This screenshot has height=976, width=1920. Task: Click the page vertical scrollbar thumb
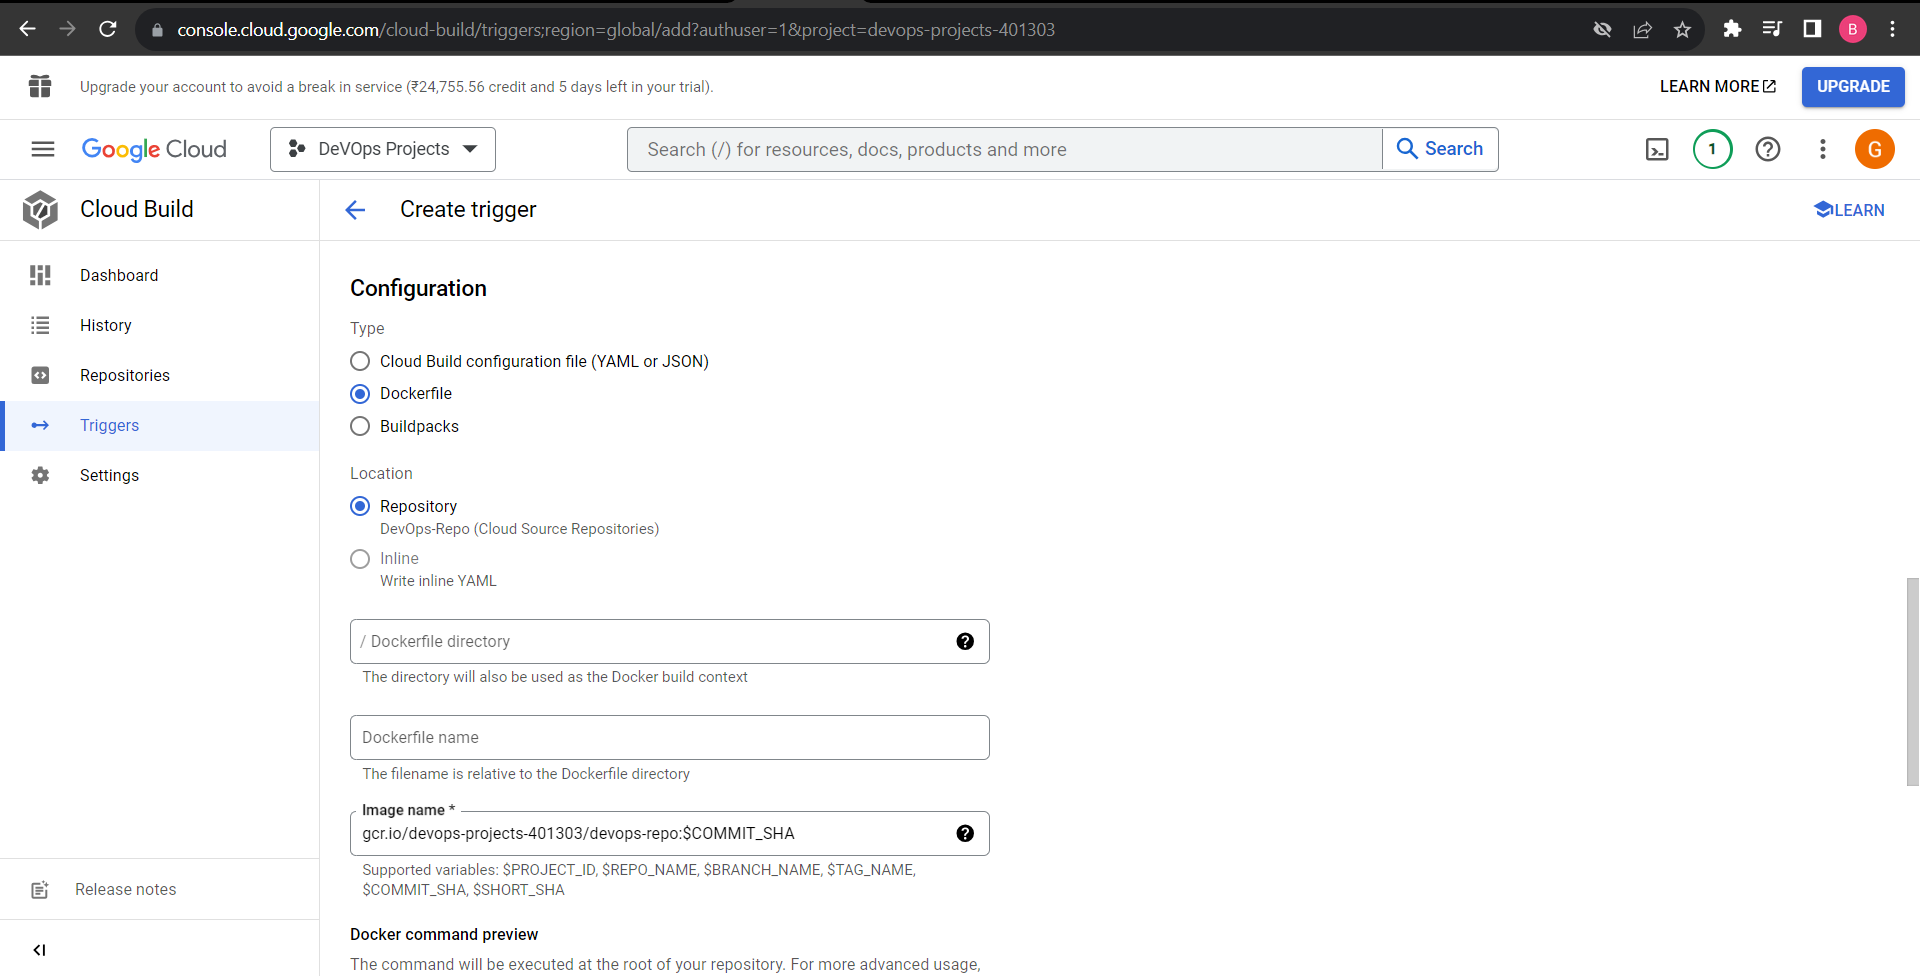[x=1912, y=682]
